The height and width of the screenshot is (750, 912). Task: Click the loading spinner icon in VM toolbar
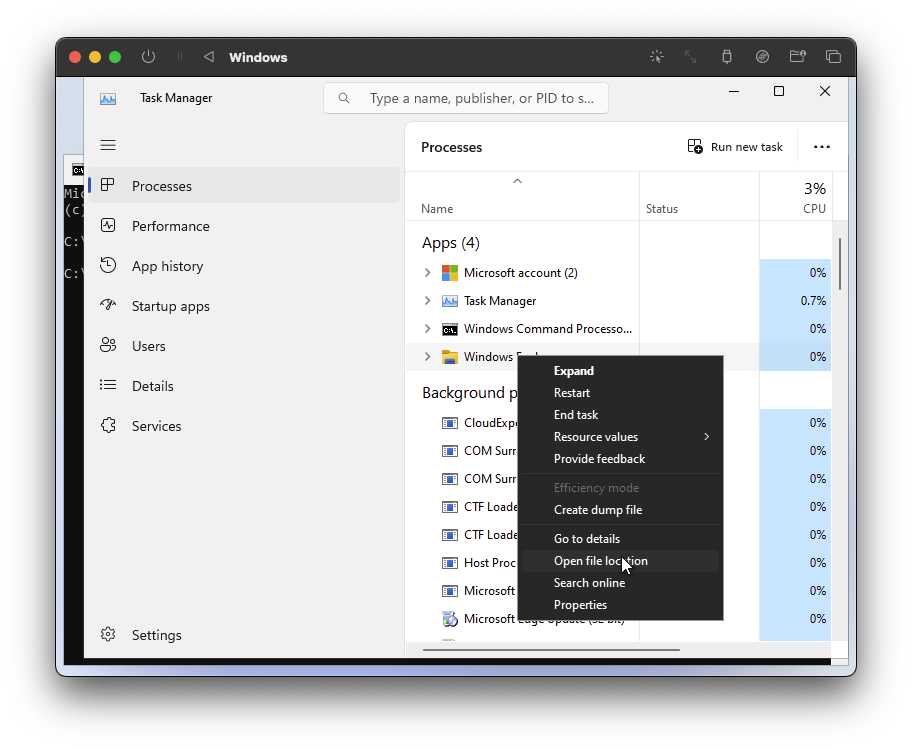pyautogui.click(x=657, y=56)
